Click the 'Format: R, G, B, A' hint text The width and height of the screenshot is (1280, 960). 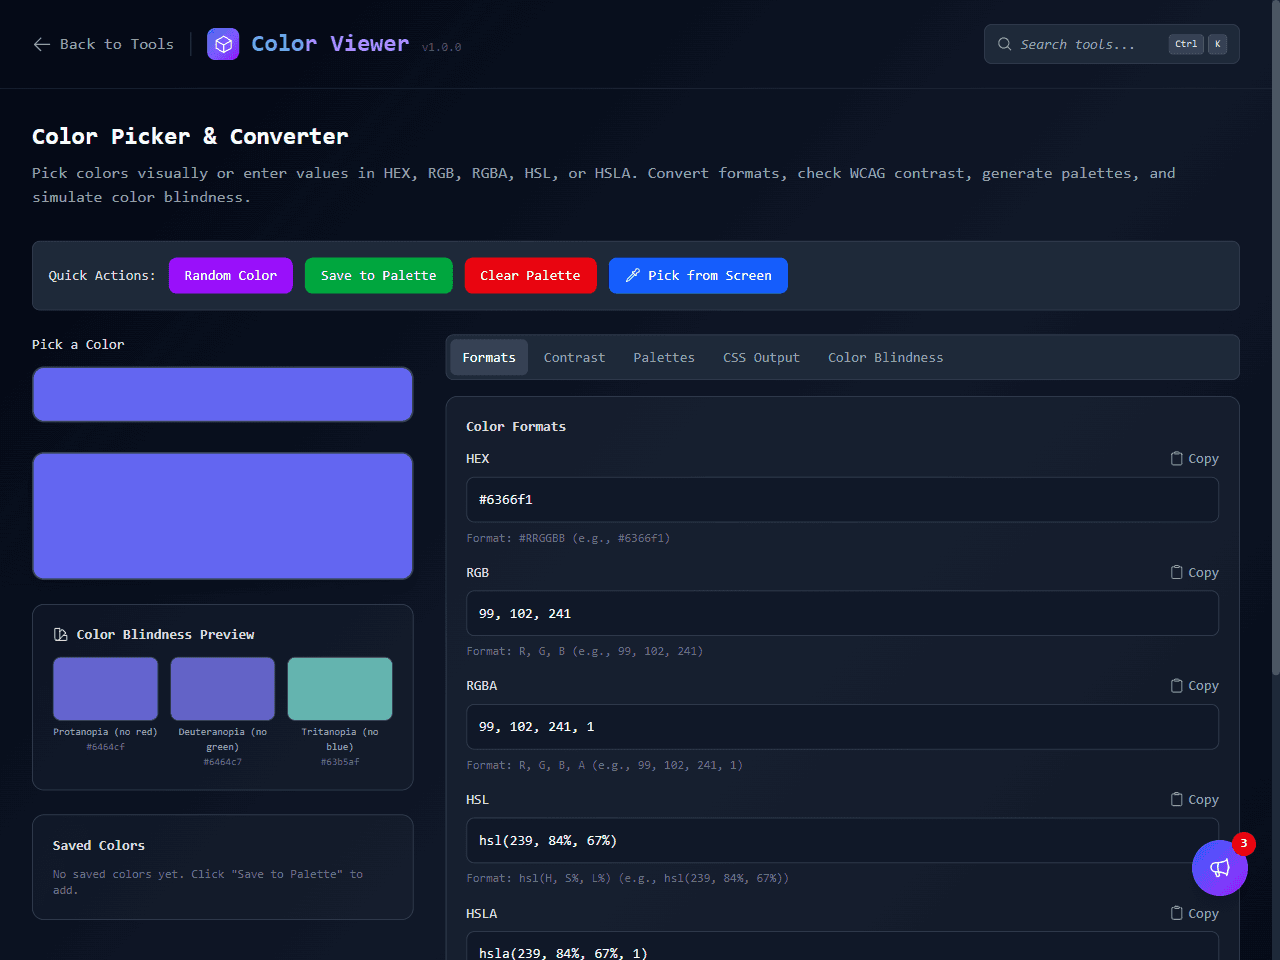[x=605, y=765]
